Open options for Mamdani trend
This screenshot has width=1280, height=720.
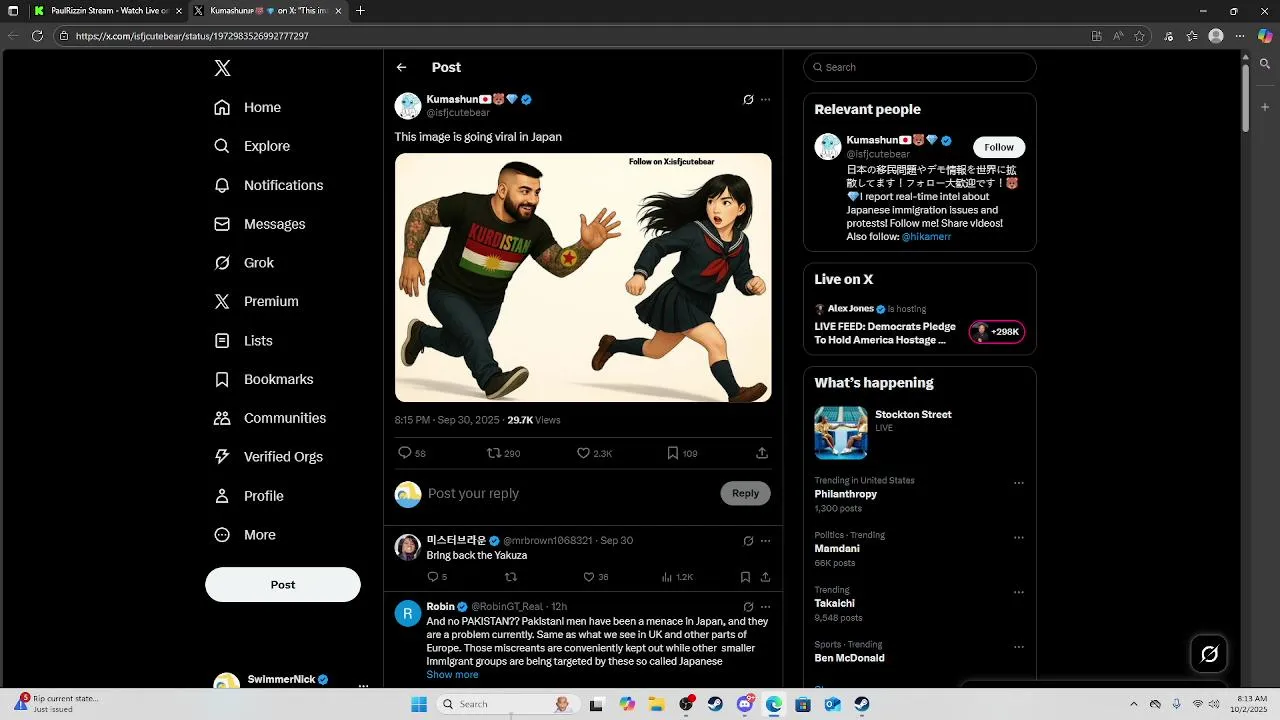(x=1019, y=538)
